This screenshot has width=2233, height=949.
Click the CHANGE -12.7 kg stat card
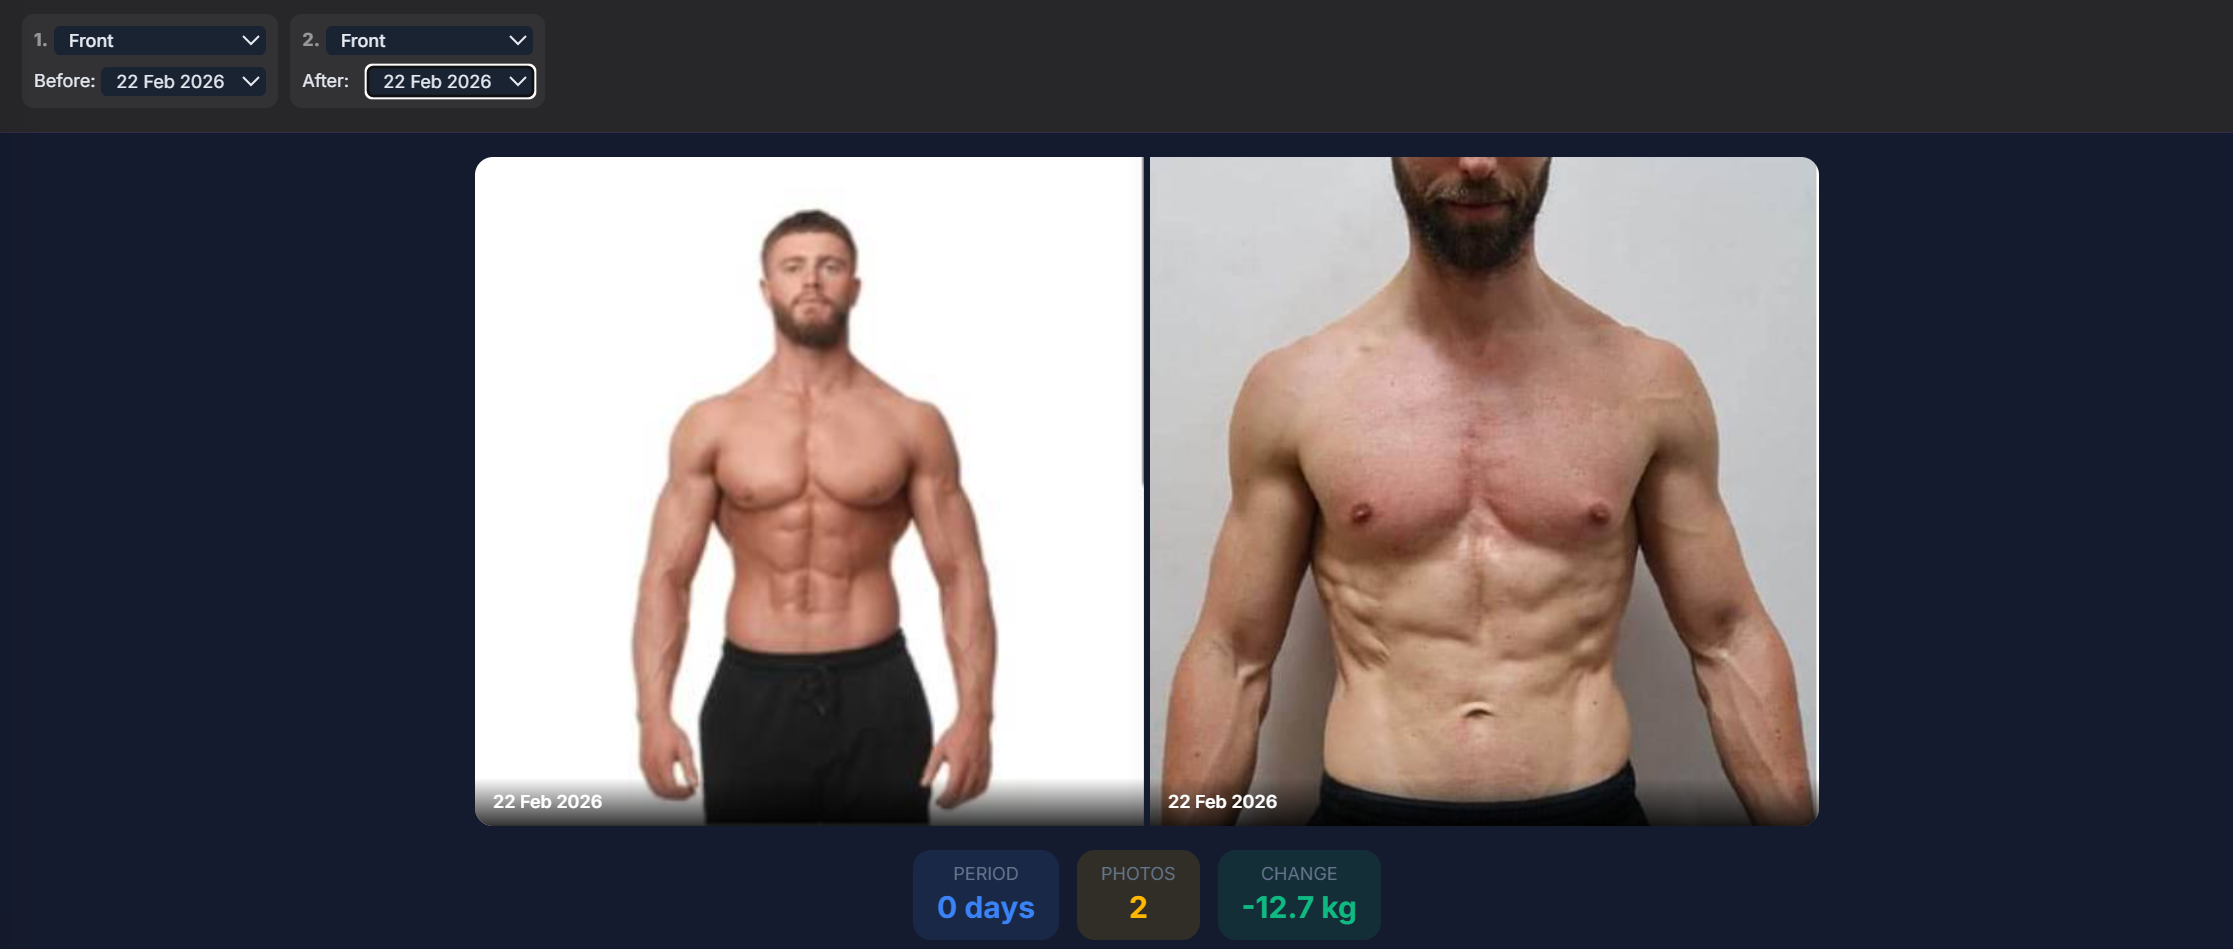pyautogui.click(x=1299, y=895)
